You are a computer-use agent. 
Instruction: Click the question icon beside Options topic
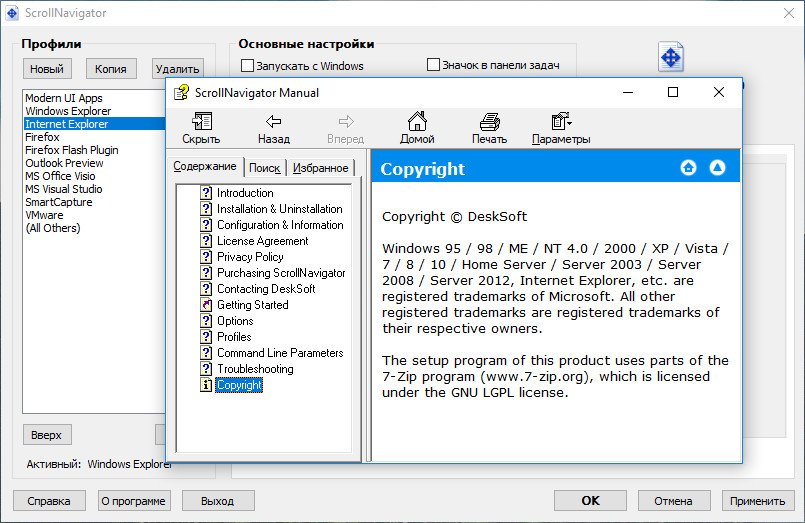pyautogui.click(x=206, y=321)
